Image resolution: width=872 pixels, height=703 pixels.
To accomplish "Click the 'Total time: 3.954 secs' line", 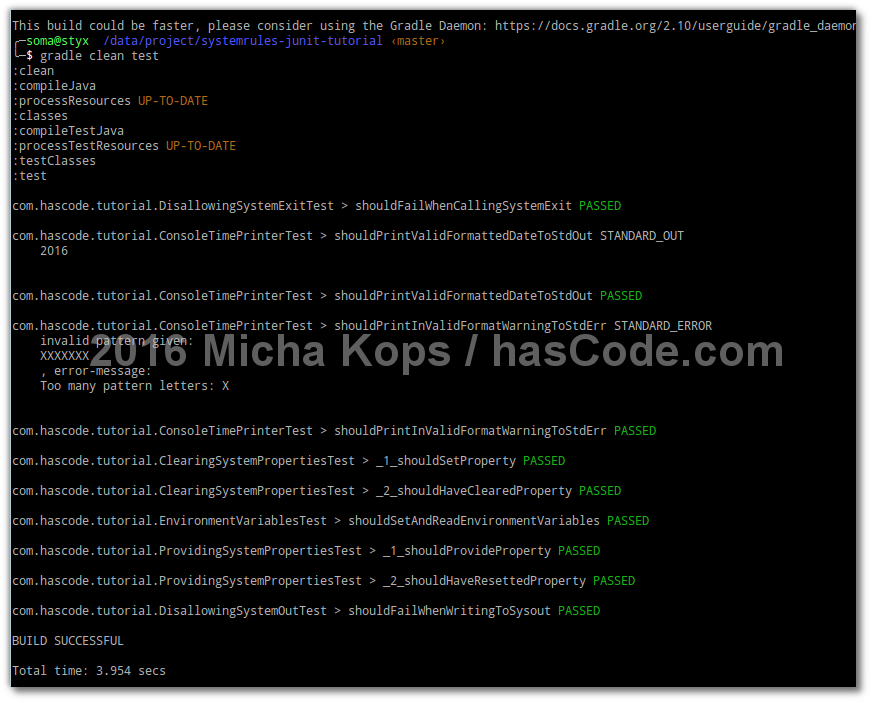I will pos(89,671).
